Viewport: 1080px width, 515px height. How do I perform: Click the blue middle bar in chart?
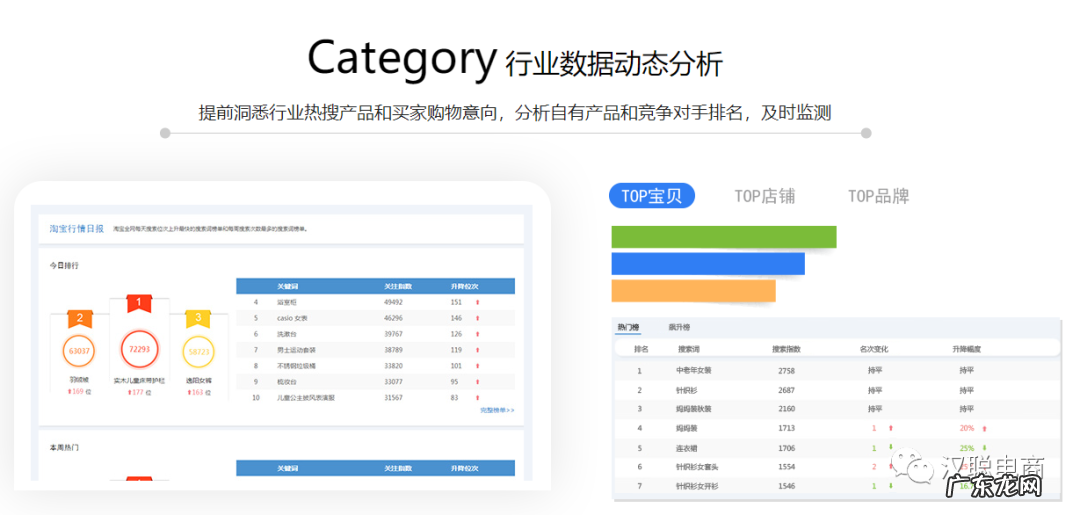[x=707, y=264]
